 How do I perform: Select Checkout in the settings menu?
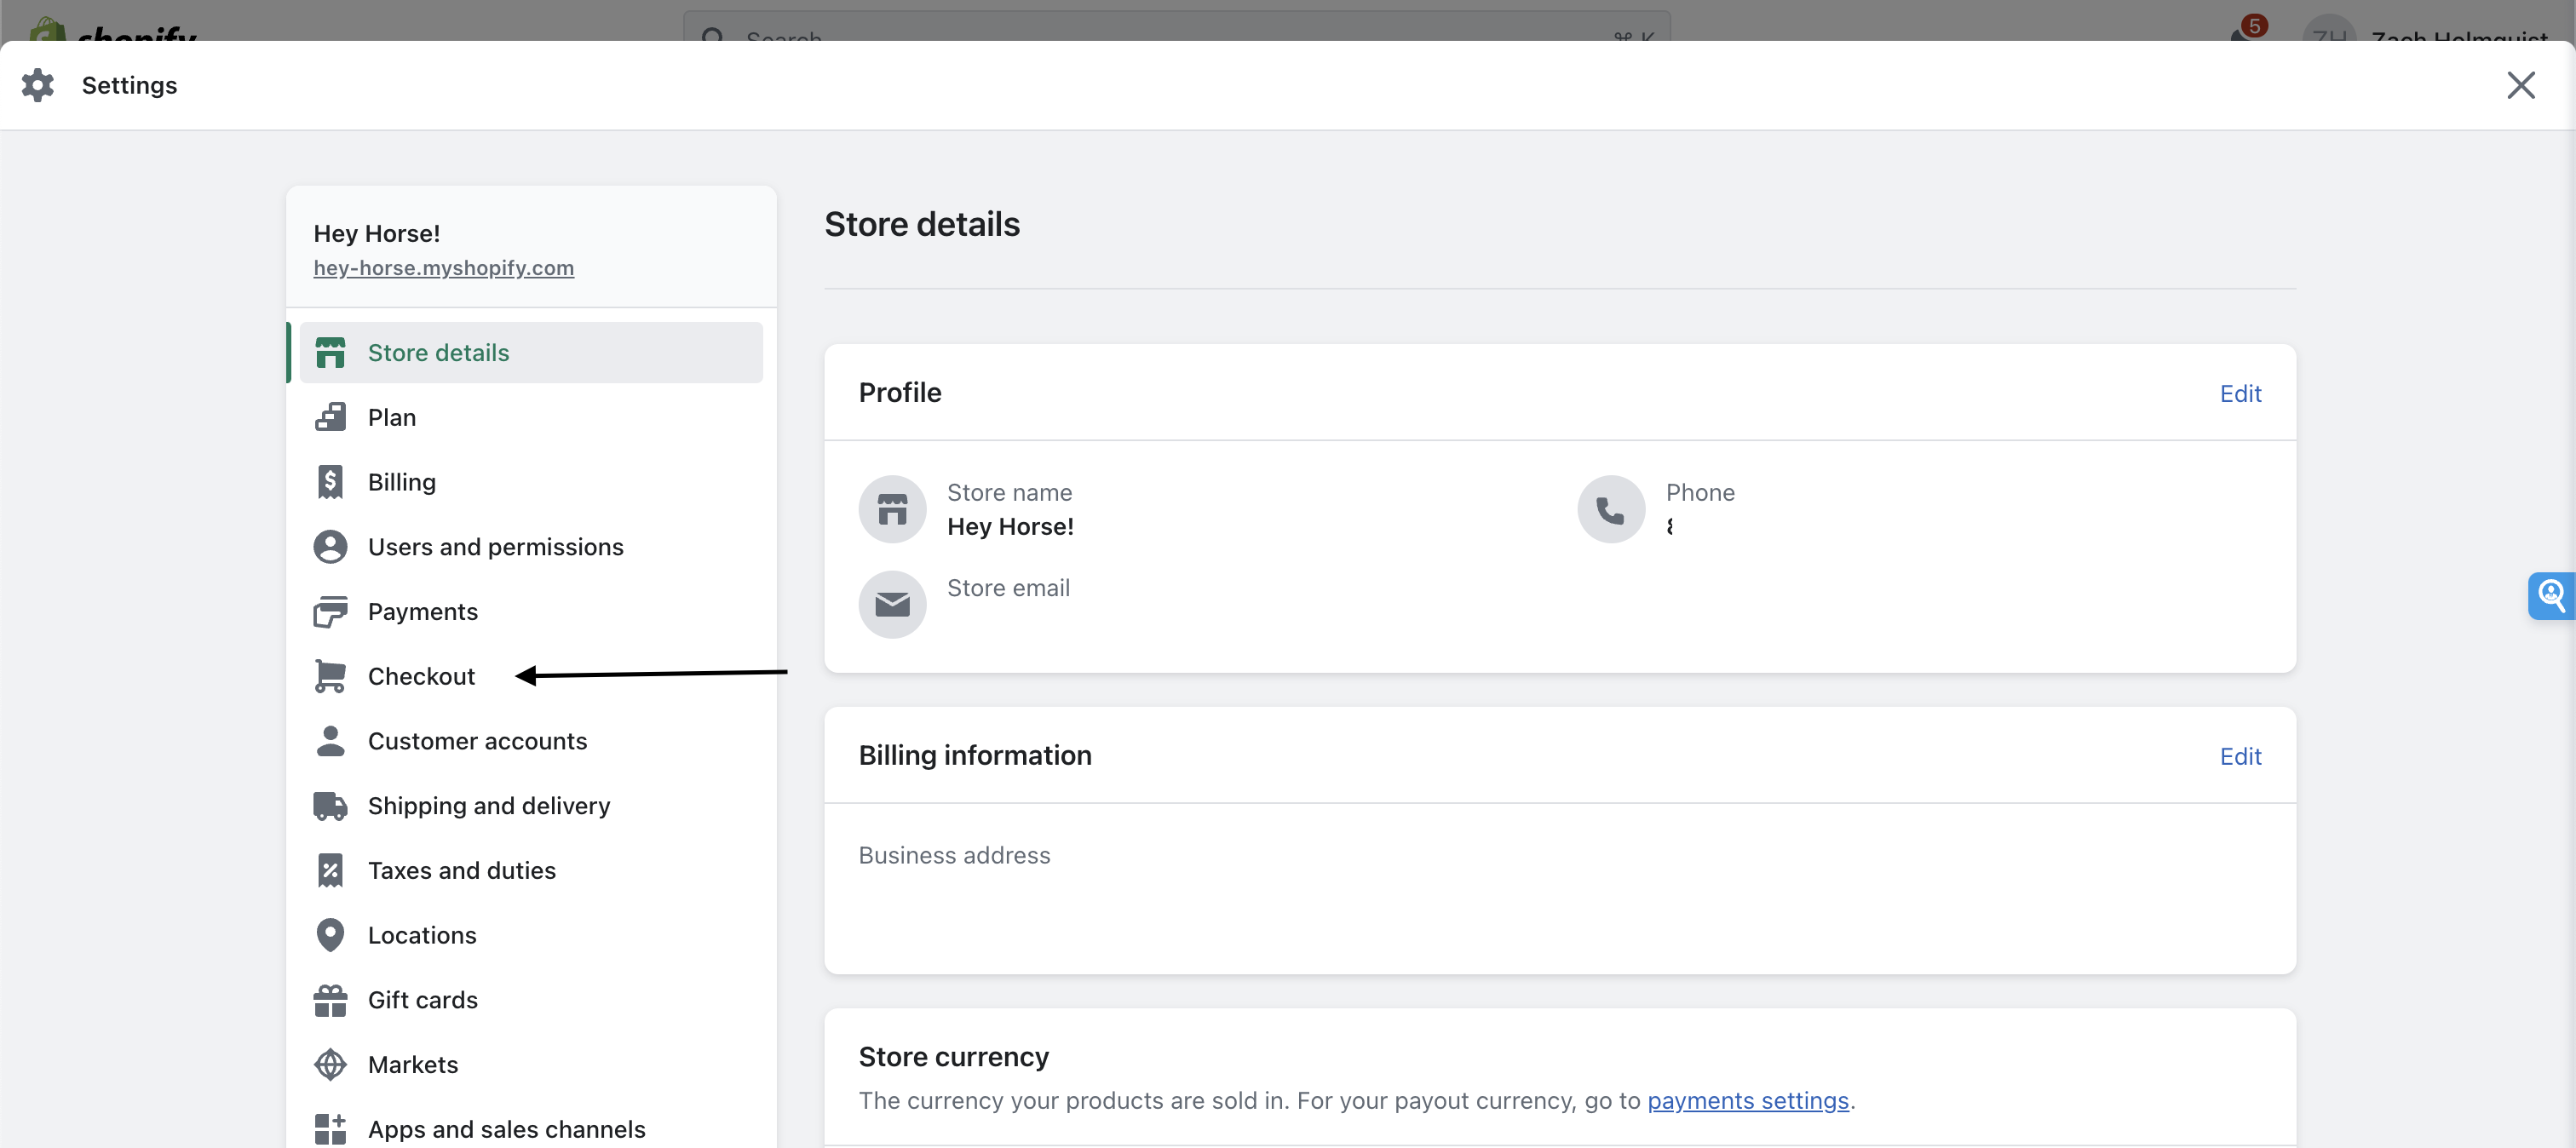click(531, 676)
